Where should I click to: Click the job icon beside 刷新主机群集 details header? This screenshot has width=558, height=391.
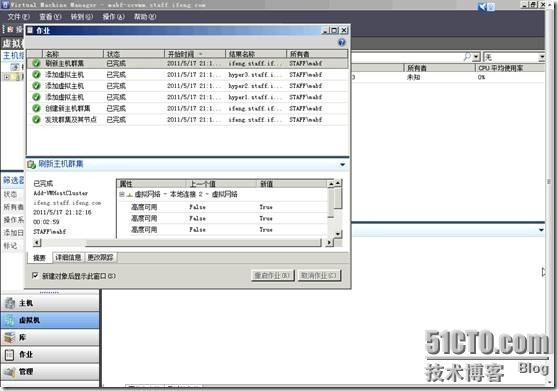[x=32, y=164]
